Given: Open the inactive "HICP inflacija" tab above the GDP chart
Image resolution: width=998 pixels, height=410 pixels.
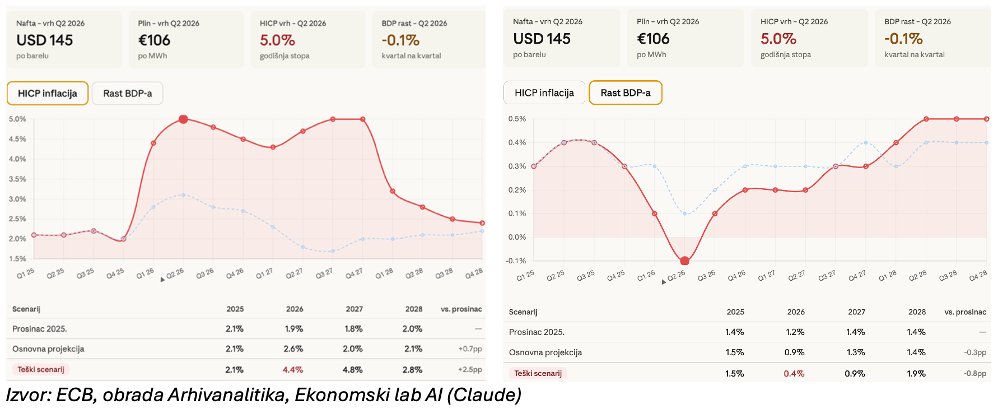Looking at the screenshot, I should 544,93.
